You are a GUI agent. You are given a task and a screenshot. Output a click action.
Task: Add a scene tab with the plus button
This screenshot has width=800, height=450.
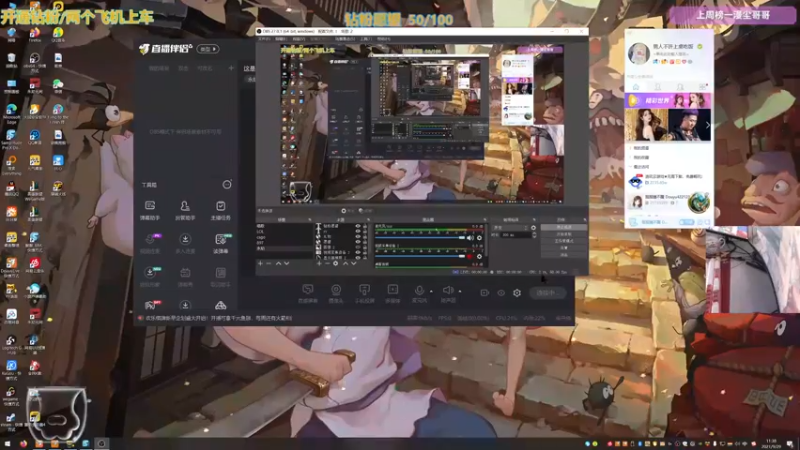[231, 68]
